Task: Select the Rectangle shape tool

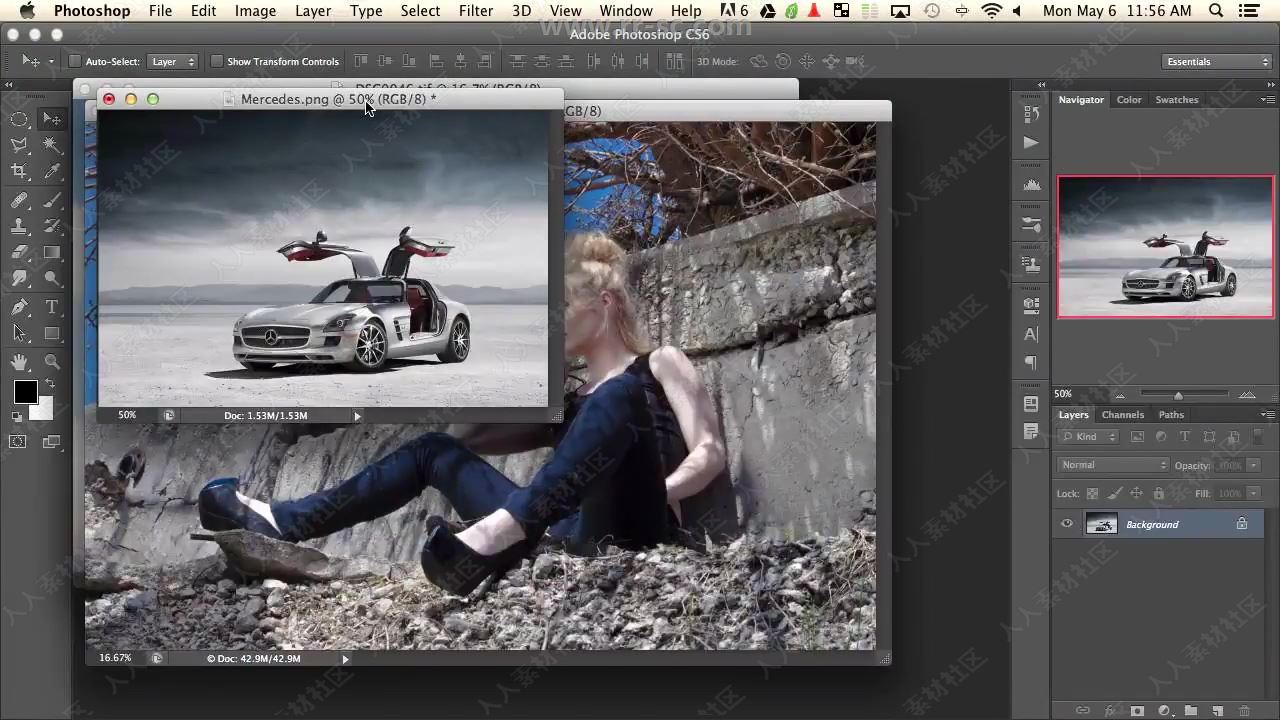Action: click(52, 334)
